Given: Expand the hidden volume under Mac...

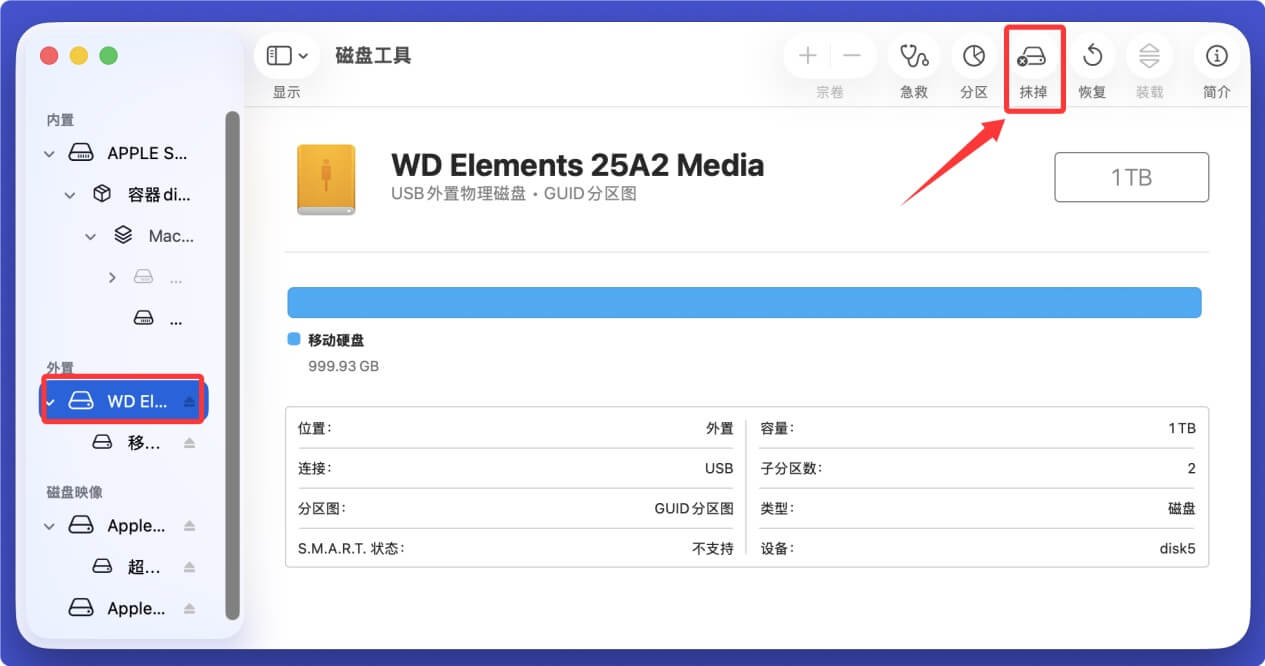Looking at the screenshot, I should tap(112, 277).
